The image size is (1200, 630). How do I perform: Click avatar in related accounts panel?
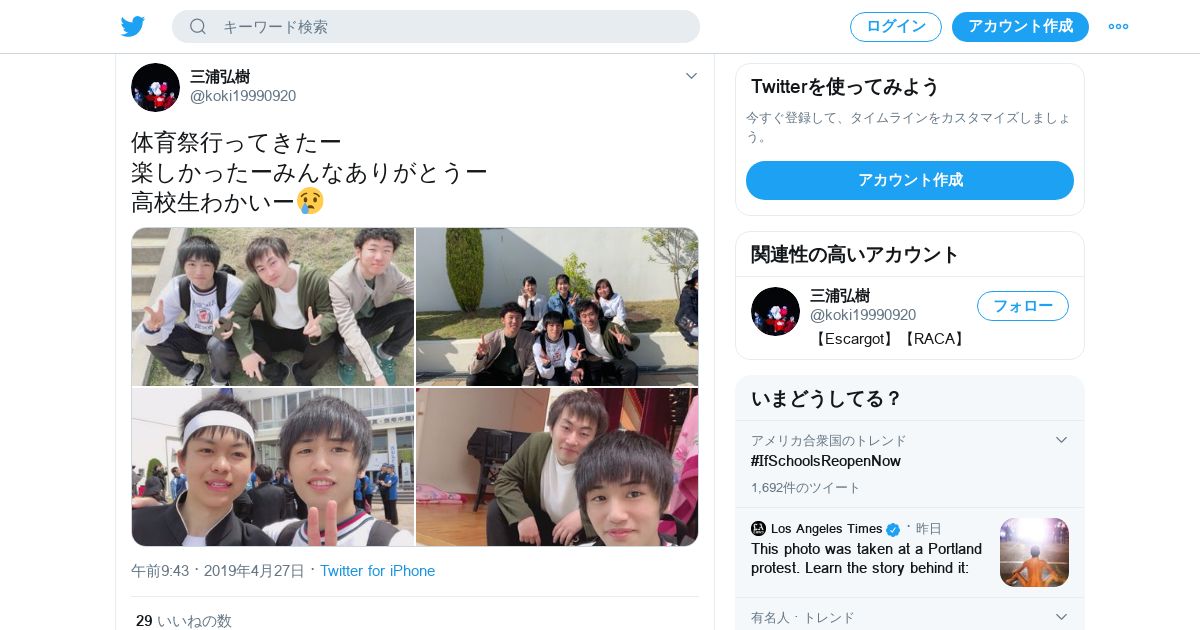[x=775, y=311]
